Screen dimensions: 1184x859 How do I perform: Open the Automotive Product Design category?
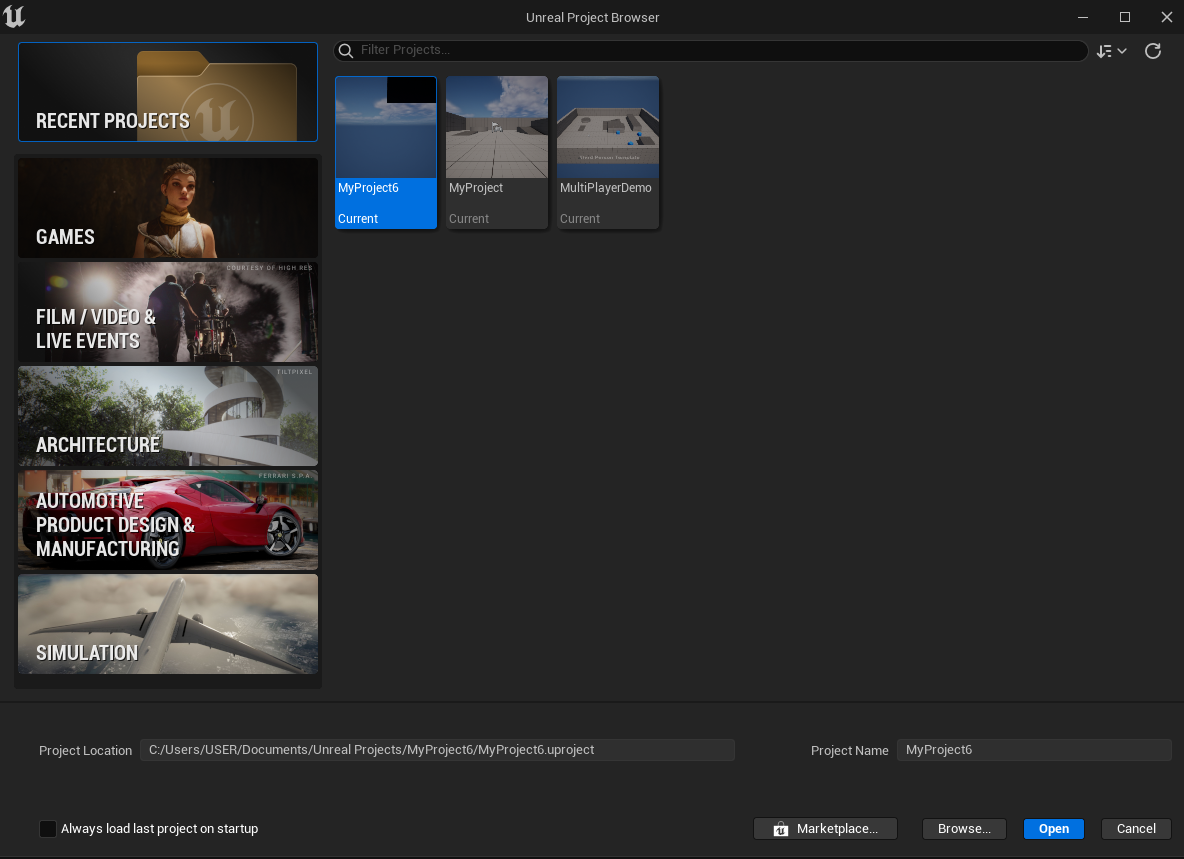pyautogui.click(x=167, y=520)
